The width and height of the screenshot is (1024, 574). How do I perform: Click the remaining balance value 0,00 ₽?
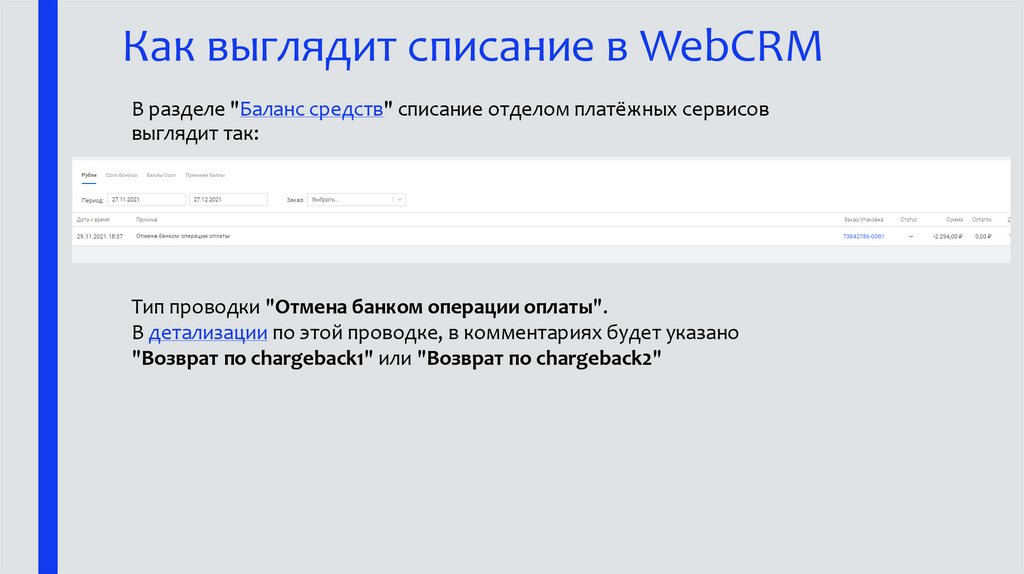point(984,236)
